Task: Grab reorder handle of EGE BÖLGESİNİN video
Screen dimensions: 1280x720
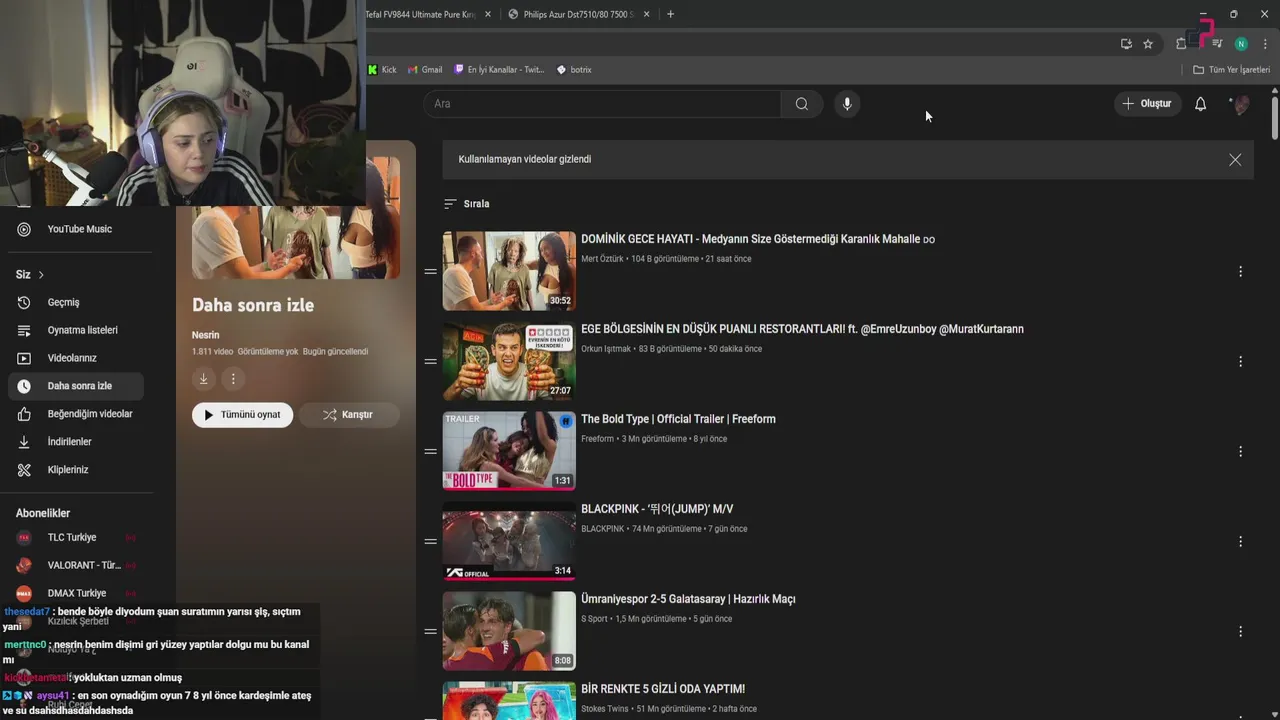Action: coord(430,361)
